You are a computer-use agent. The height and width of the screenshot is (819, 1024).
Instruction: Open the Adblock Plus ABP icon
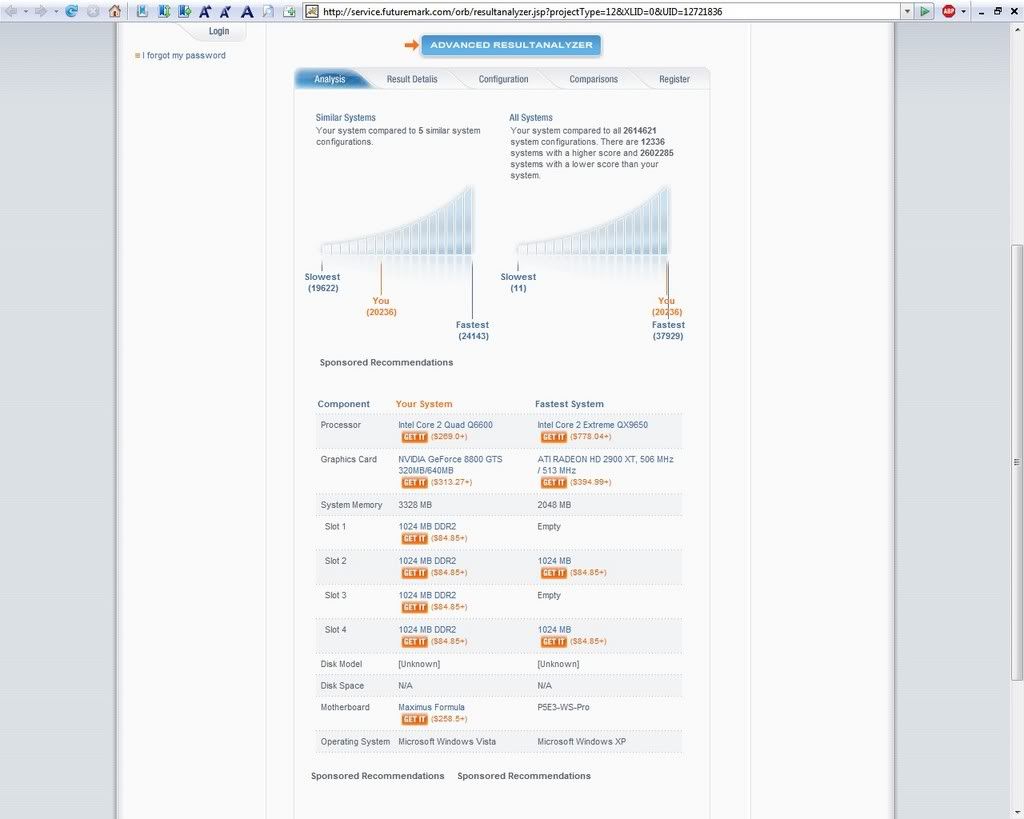[x=948, y=11]
